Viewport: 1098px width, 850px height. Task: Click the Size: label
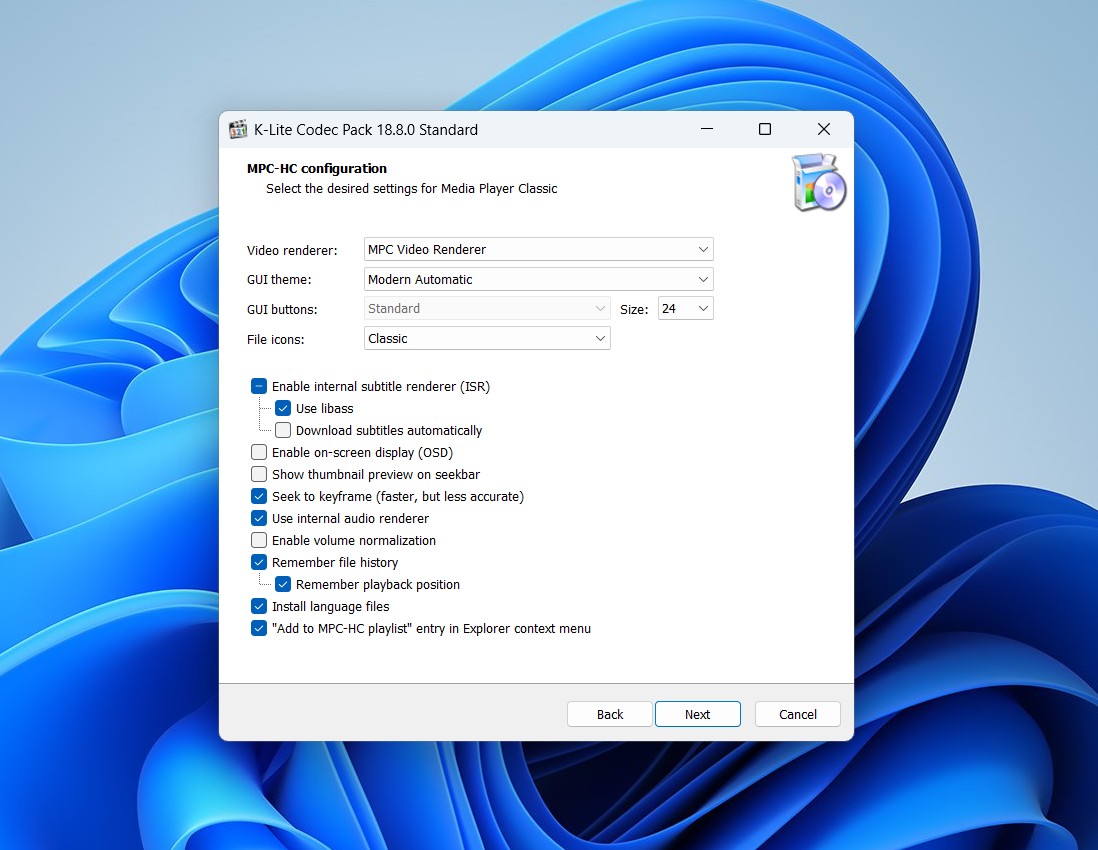coord(634,309)
